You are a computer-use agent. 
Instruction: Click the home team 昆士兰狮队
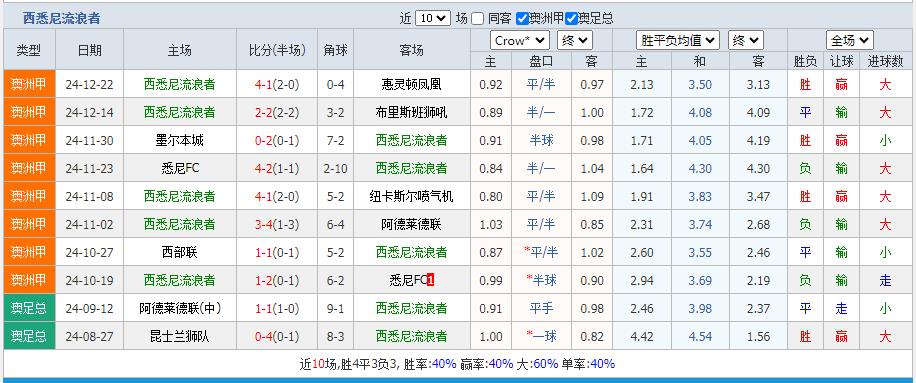pos(179,336)
